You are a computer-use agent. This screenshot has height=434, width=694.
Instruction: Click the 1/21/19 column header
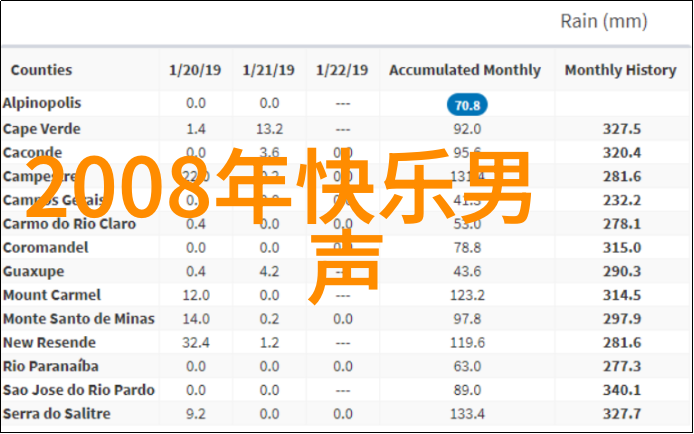point(268,70)
